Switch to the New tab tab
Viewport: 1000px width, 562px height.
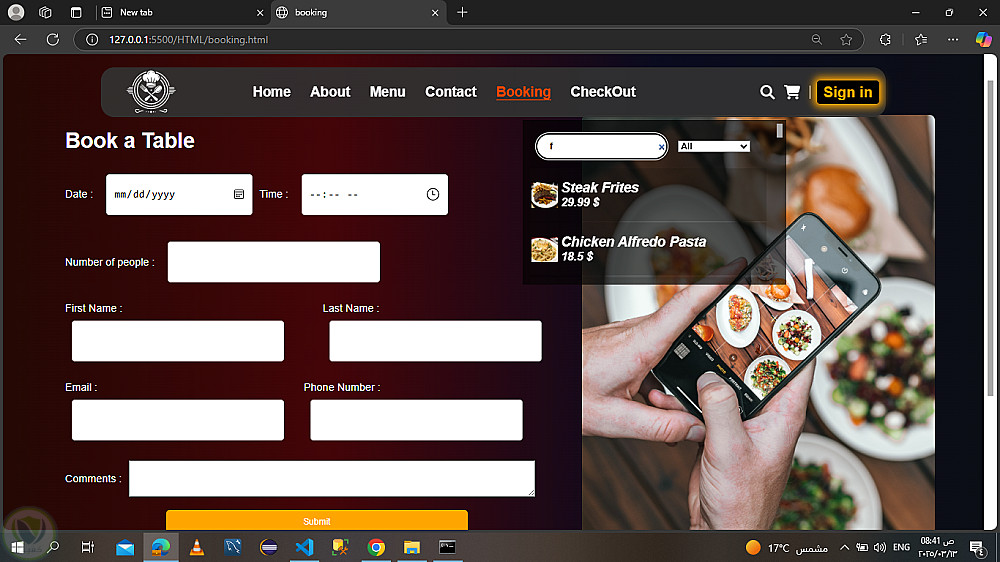tap(182, 12)
